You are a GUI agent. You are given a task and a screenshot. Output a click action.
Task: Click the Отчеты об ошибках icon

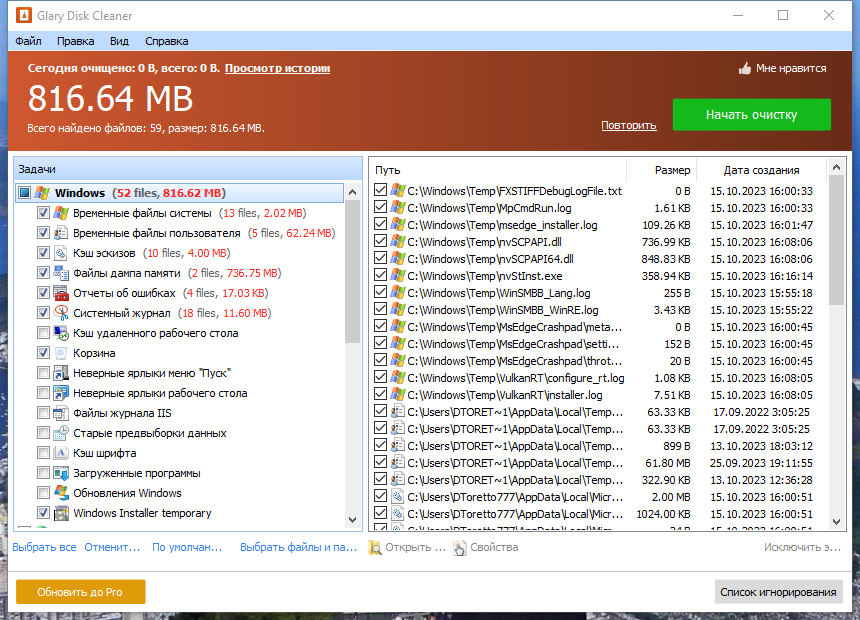pos(61,293)
